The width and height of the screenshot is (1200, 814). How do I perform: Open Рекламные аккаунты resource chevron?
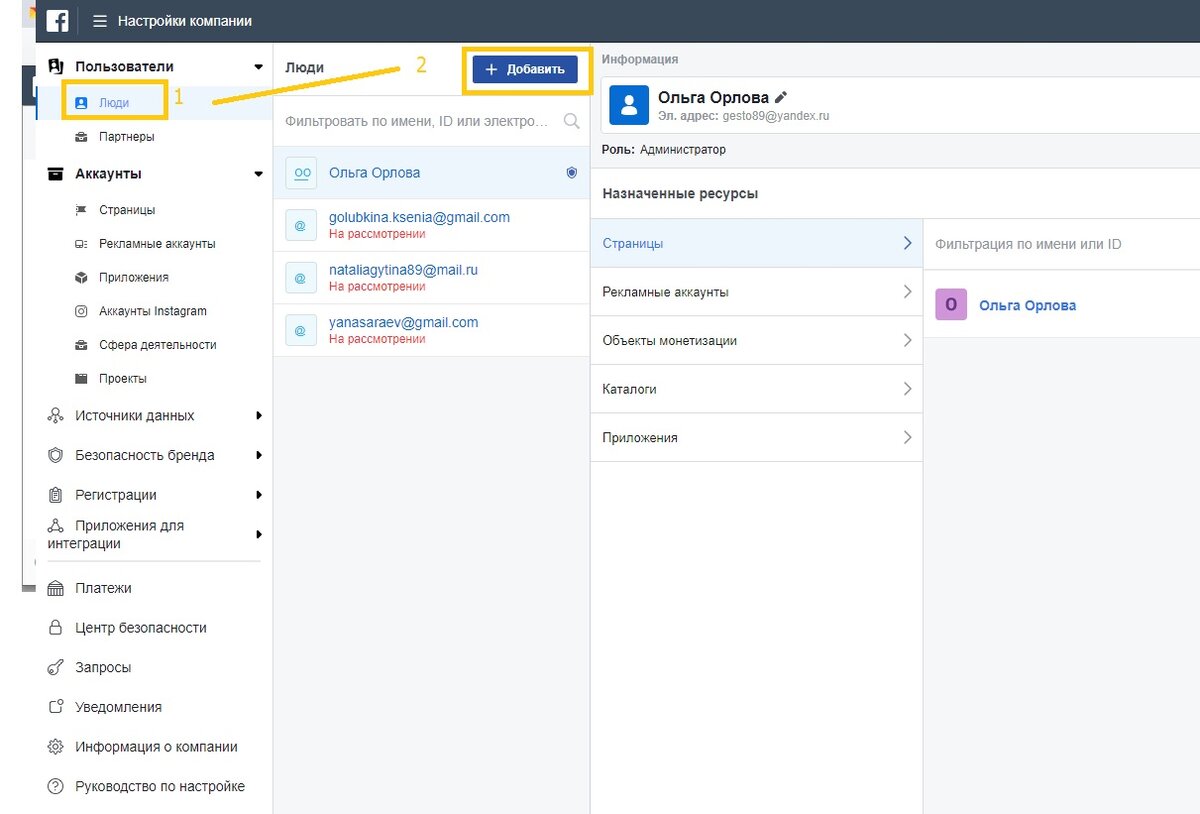pos(907,292)
